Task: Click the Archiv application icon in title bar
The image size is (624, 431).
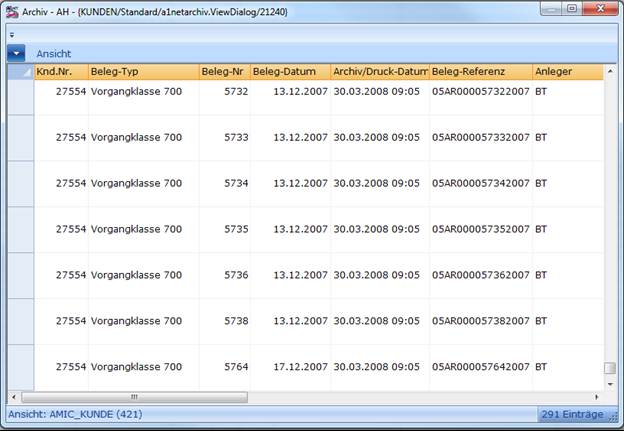Action: pos(12,12)
